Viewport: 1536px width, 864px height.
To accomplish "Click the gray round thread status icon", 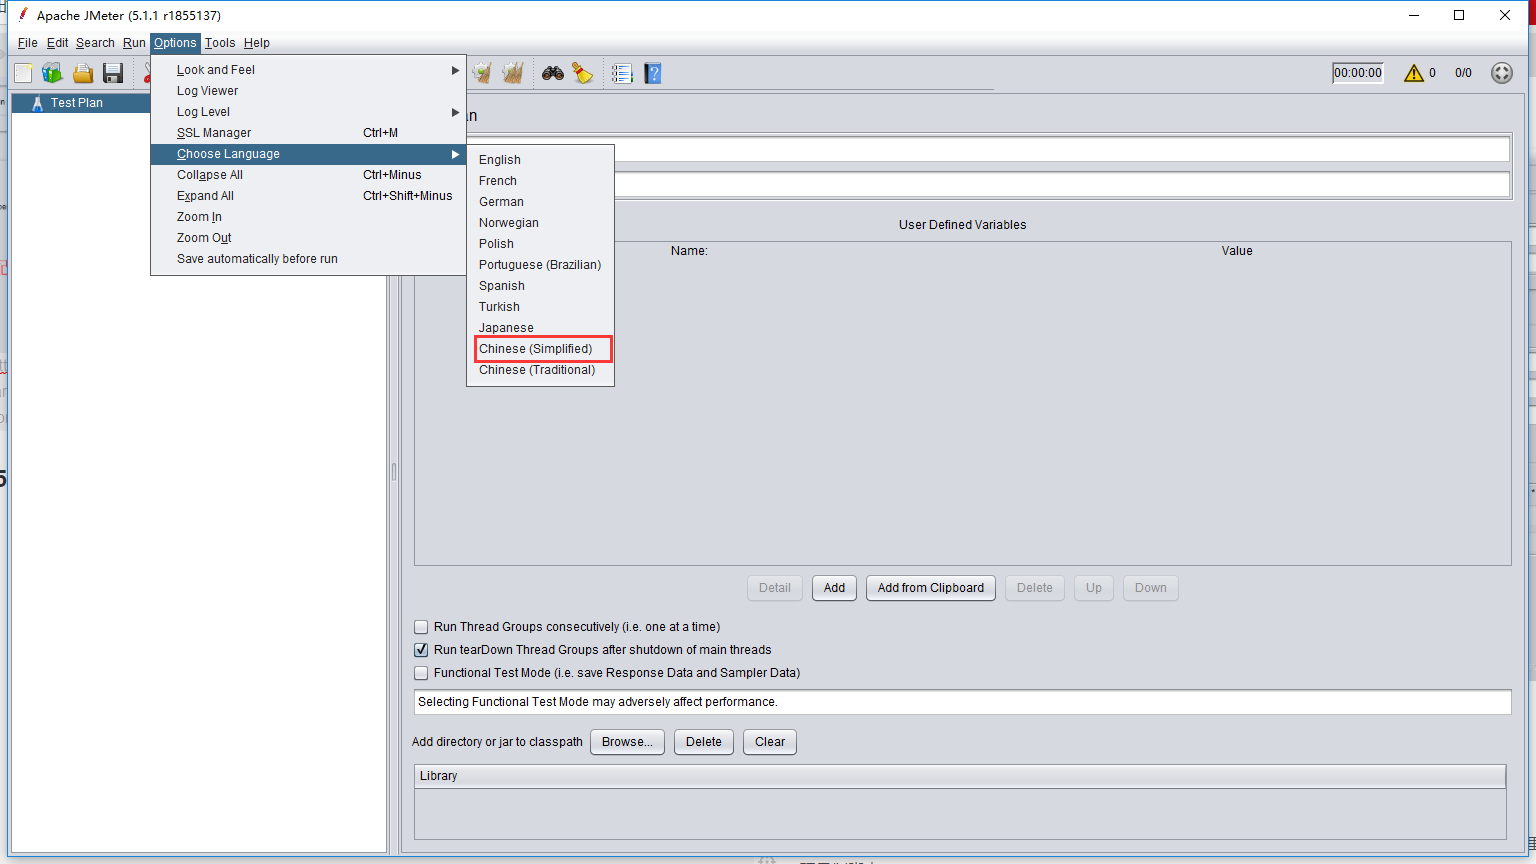I will (1502, 73).
